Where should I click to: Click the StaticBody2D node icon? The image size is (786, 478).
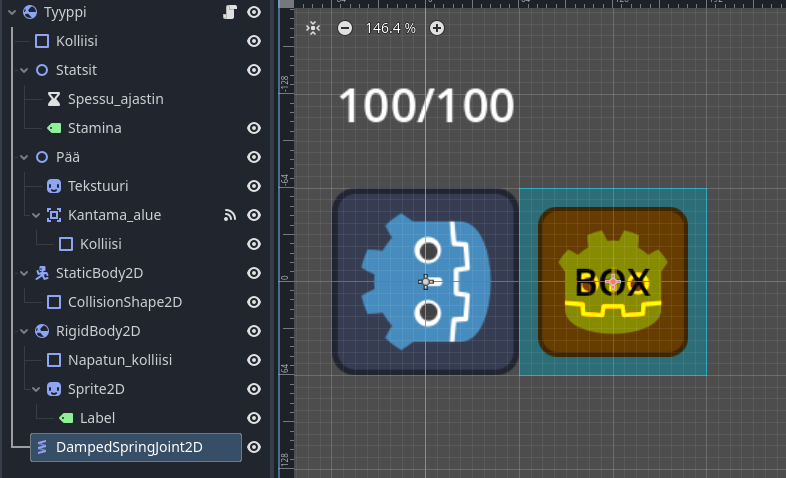tap(41, 273)
